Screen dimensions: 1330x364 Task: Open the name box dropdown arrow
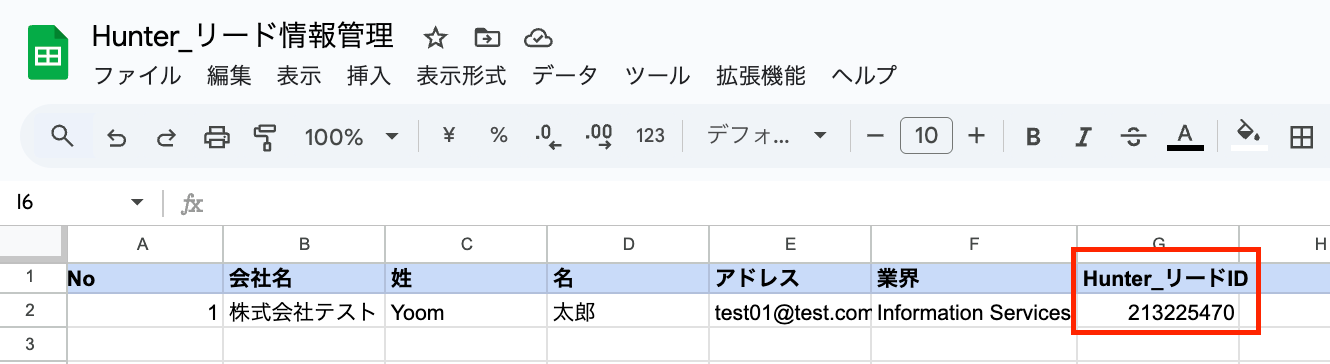click(138, 203)
